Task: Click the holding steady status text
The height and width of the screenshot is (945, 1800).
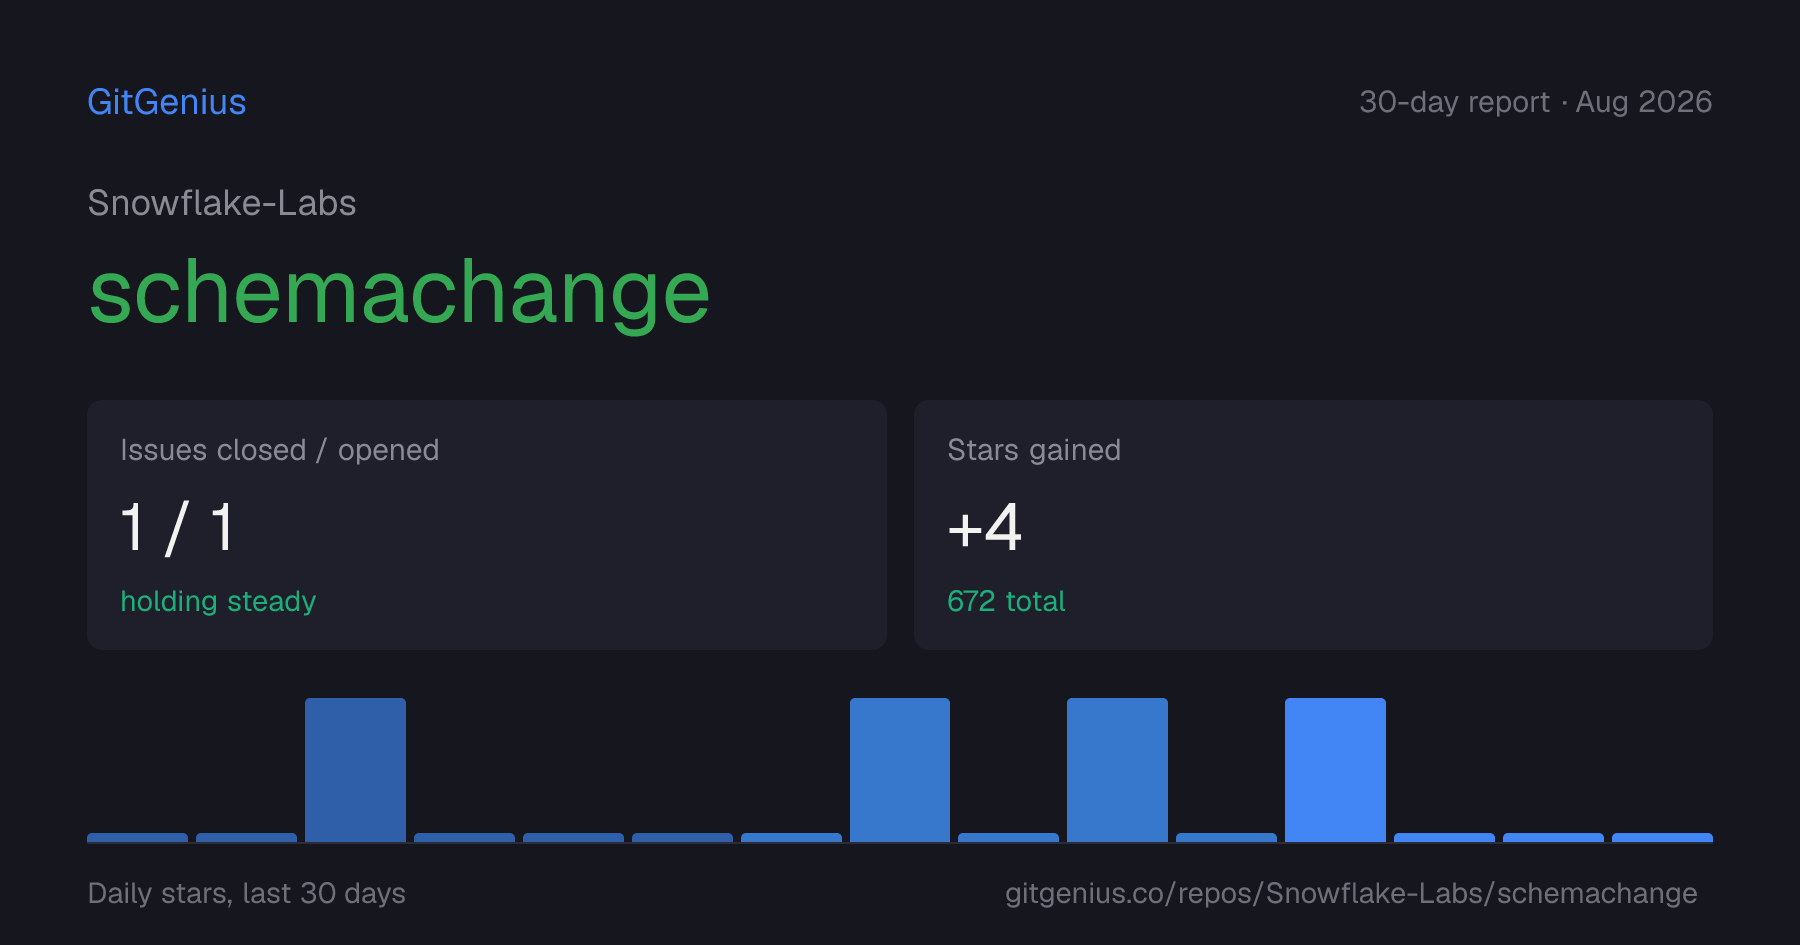Action: click(218, 601)
